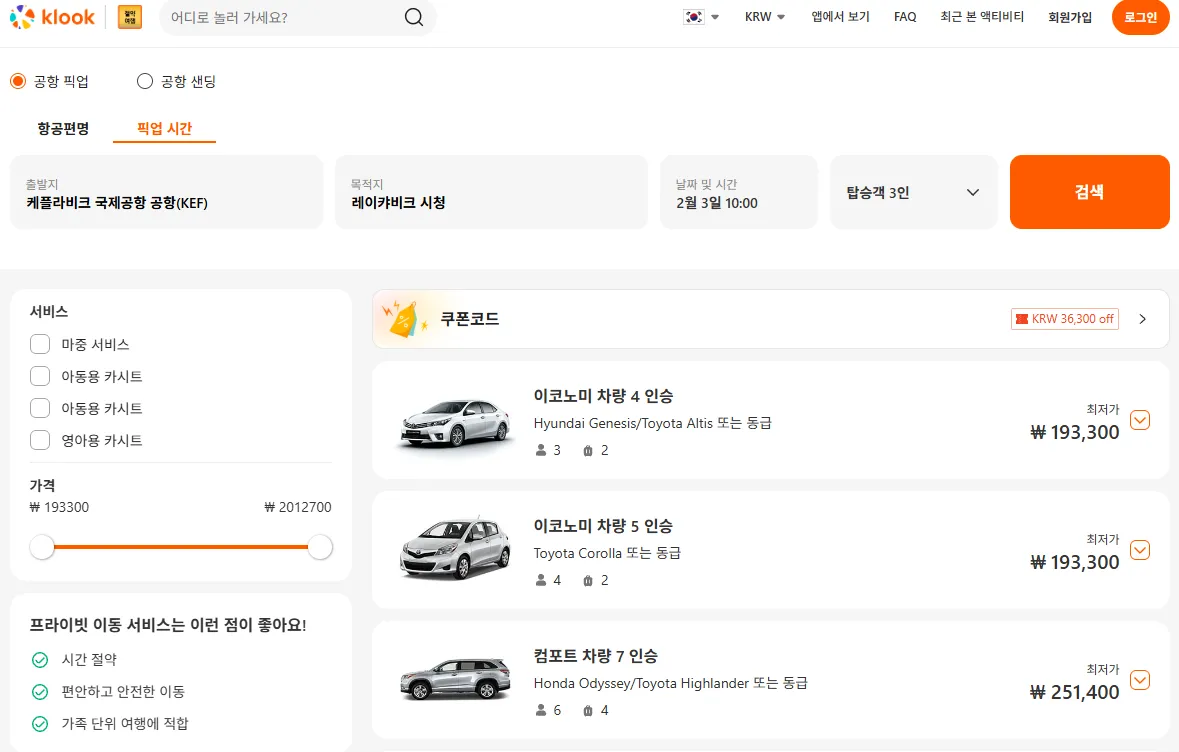Open the KRW currency dropdown
This screenshot has width=1179, height=752.
pos(764,17)
